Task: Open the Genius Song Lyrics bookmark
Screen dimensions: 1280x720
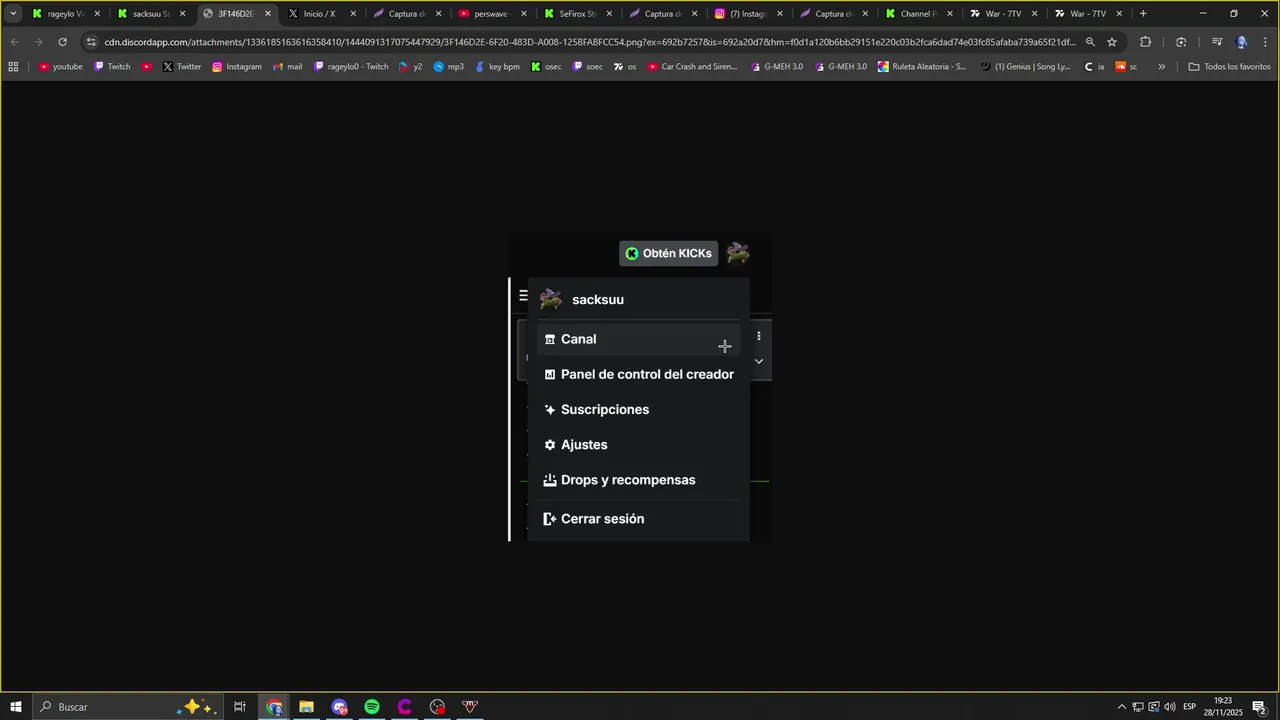Action: (1026, 67)
